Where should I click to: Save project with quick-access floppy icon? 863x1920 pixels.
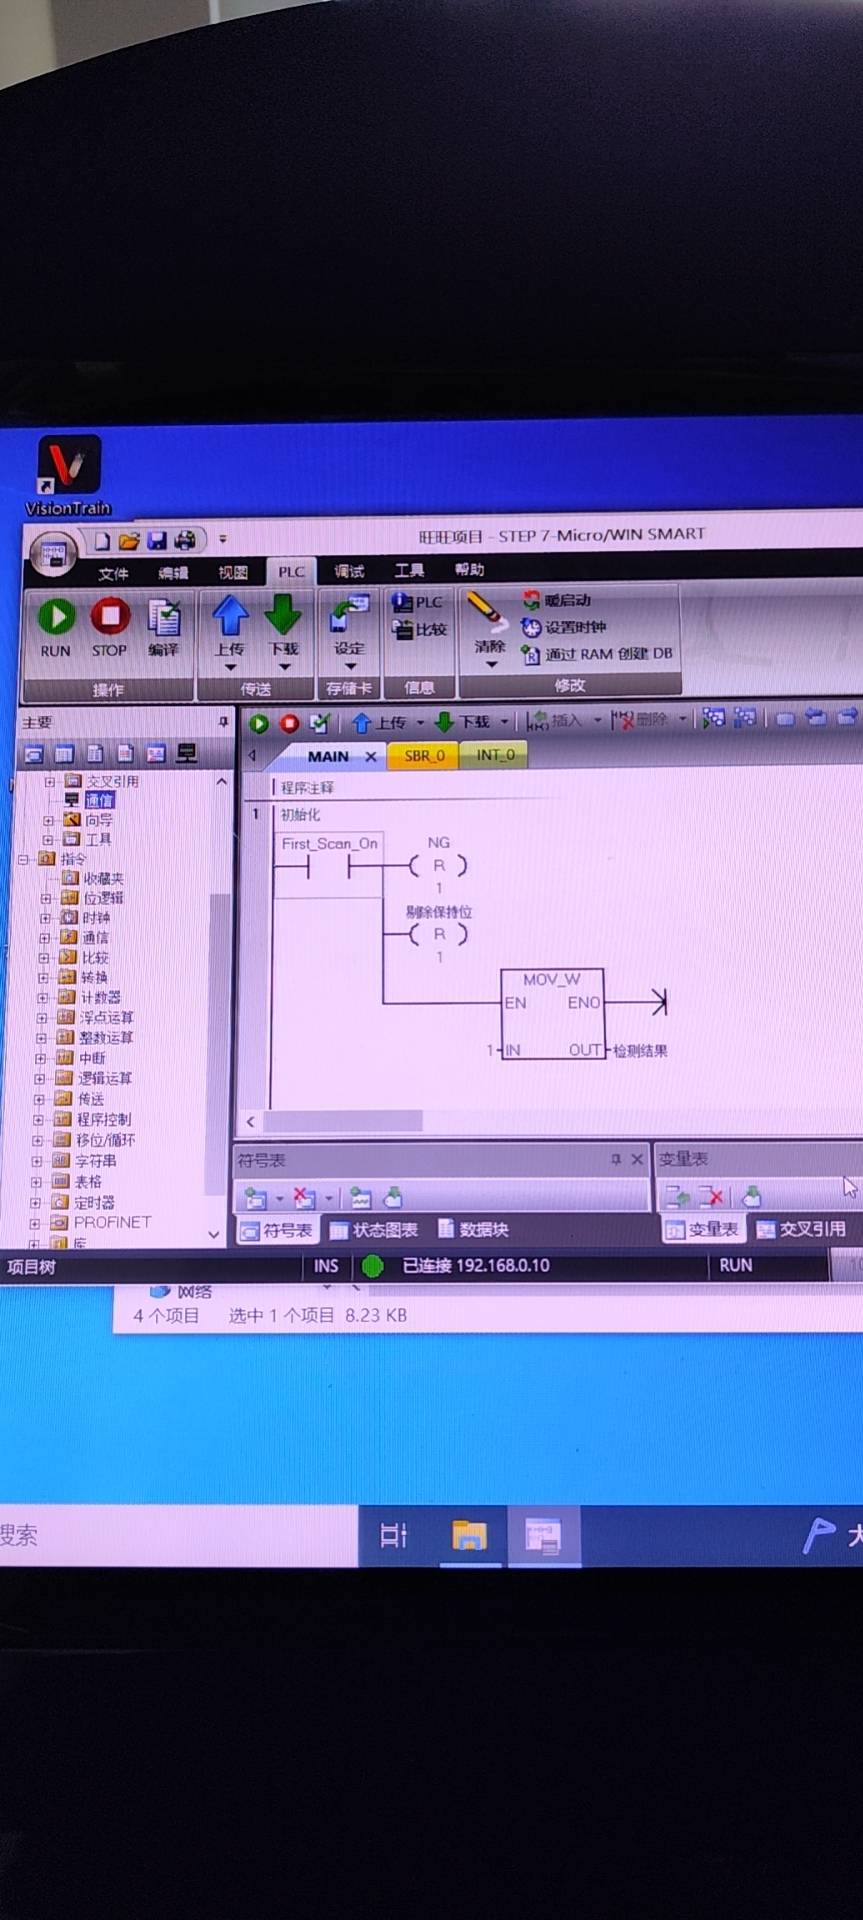157,541
